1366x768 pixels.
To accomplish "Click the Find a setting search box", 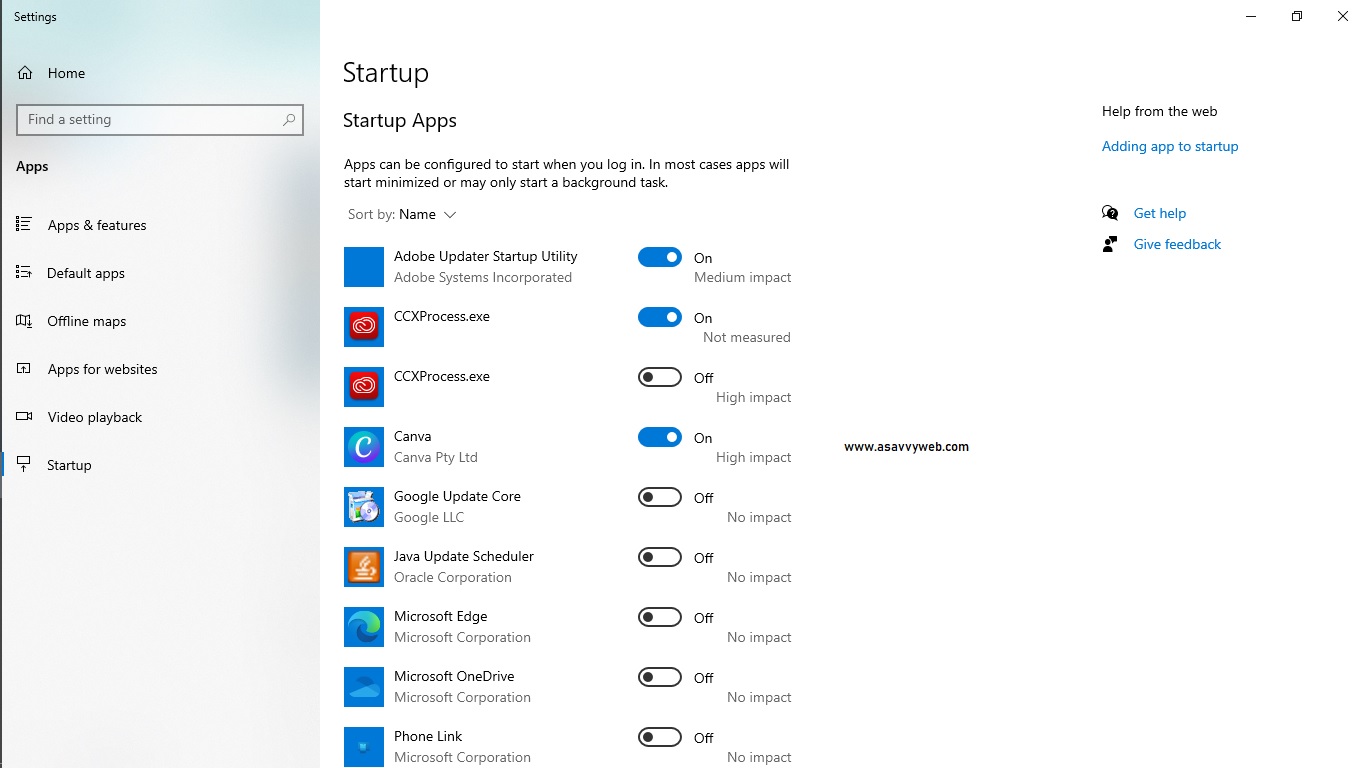I will pyautogui.click(x=150, y=120).
